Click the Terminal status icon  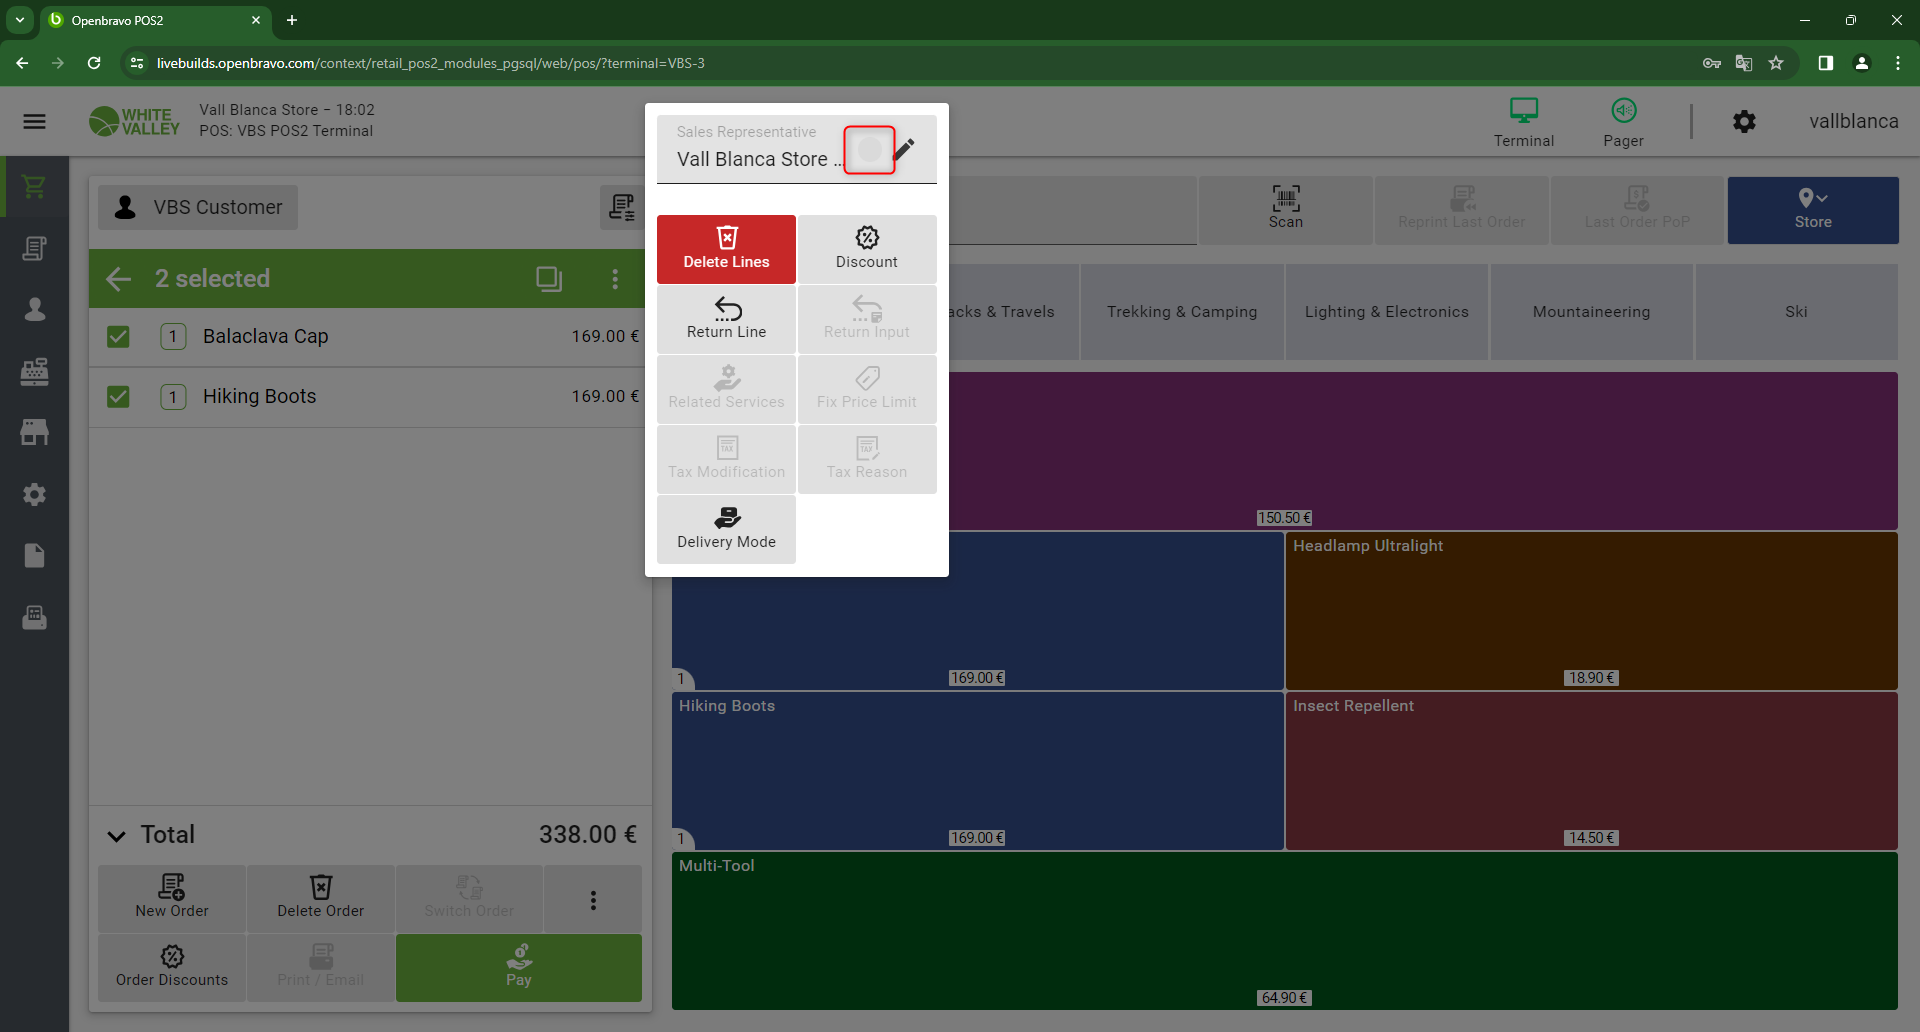1524,122
